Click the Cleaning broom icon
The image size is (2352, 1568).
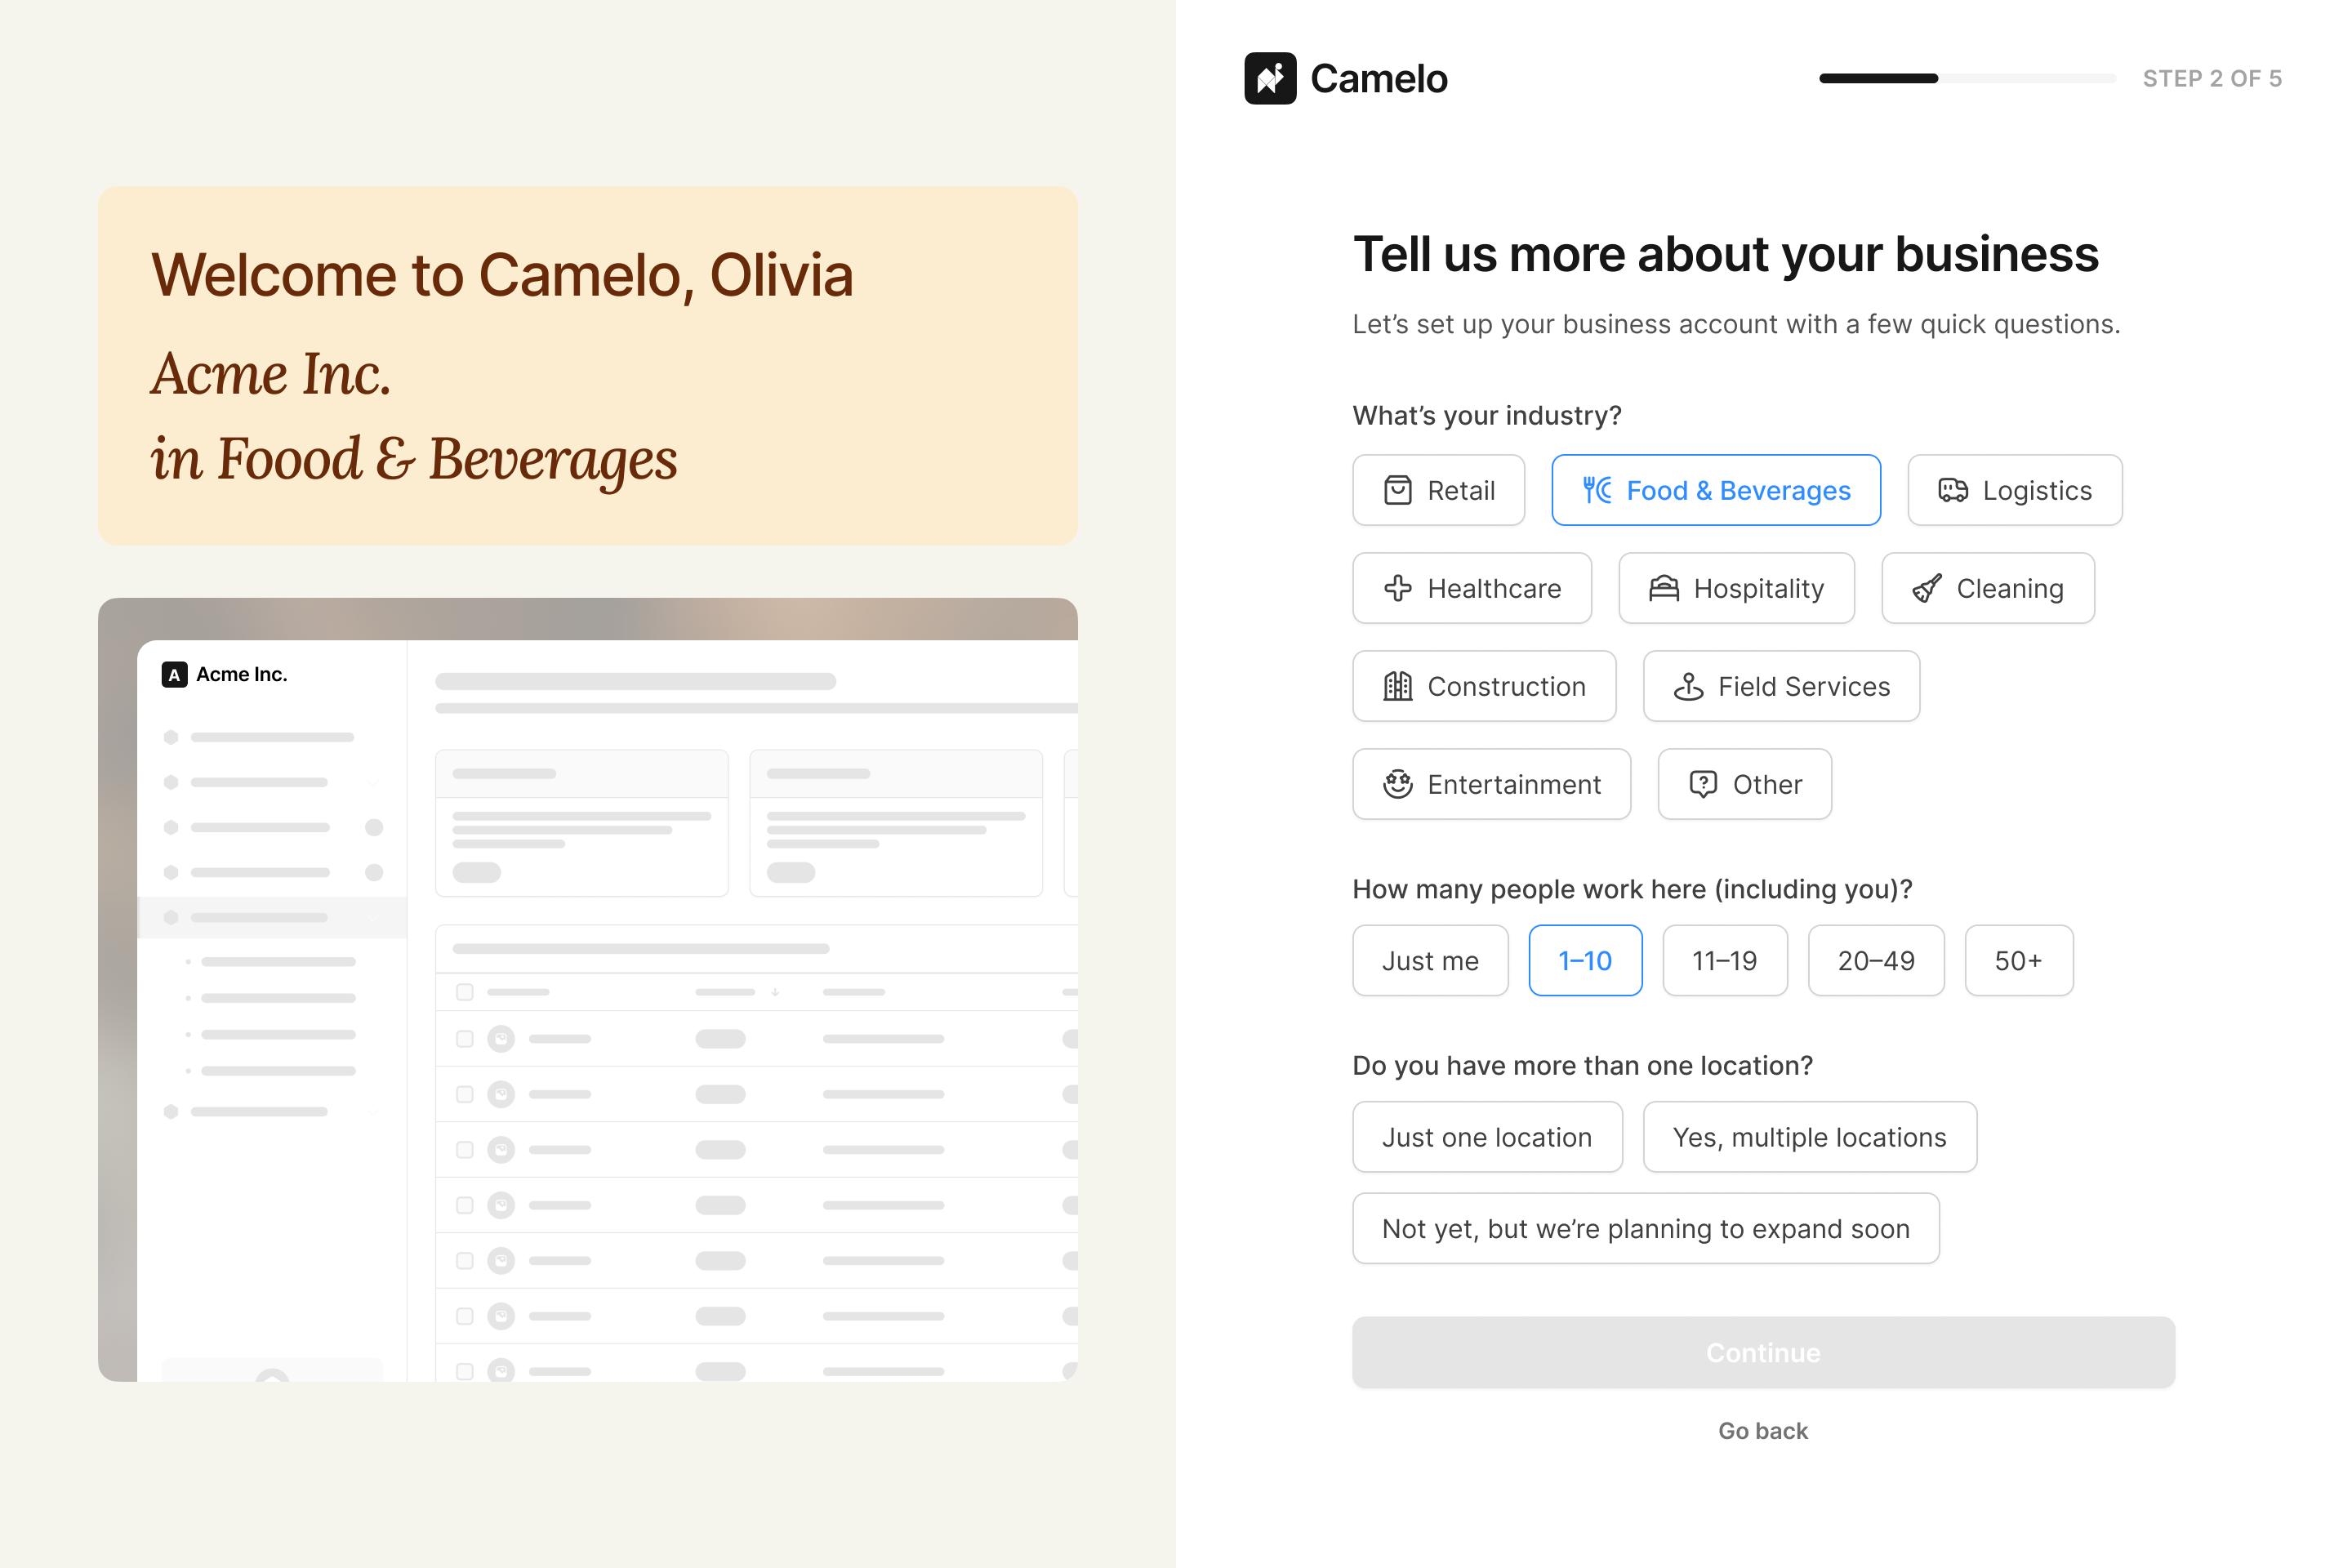(1927, 588)
